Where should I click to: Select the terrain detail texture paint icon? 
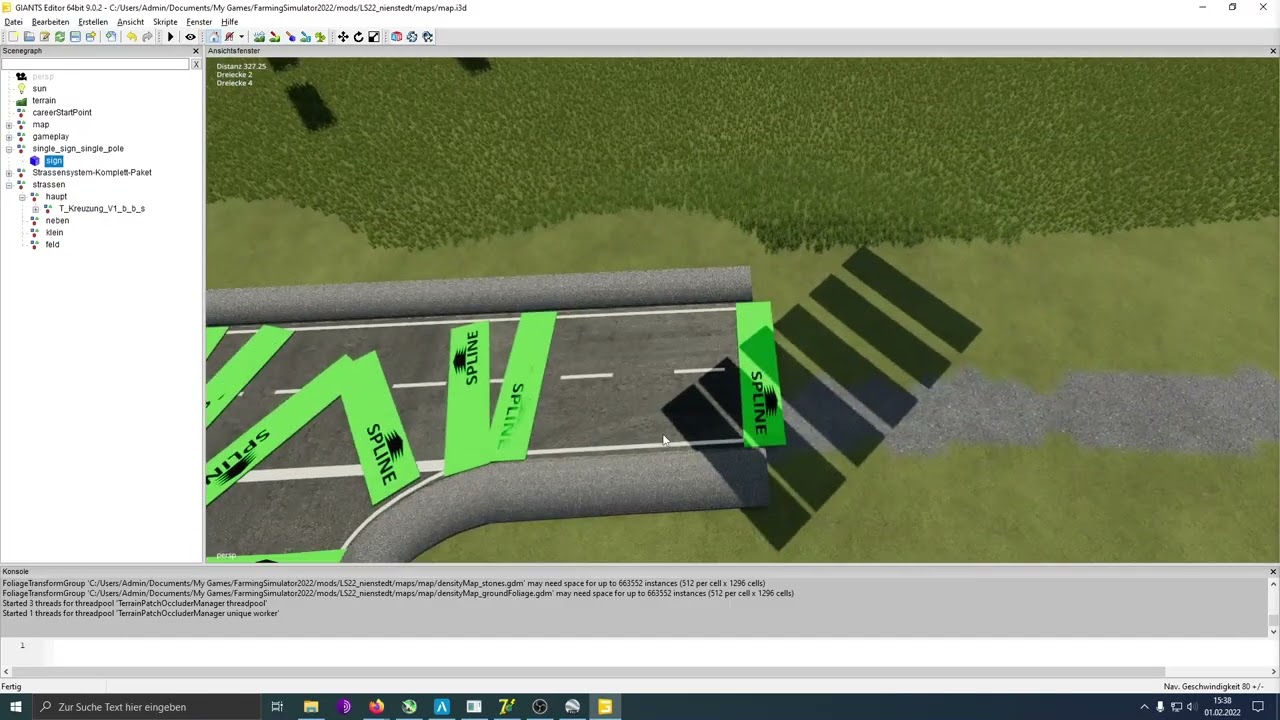click(x=274, y=37)
